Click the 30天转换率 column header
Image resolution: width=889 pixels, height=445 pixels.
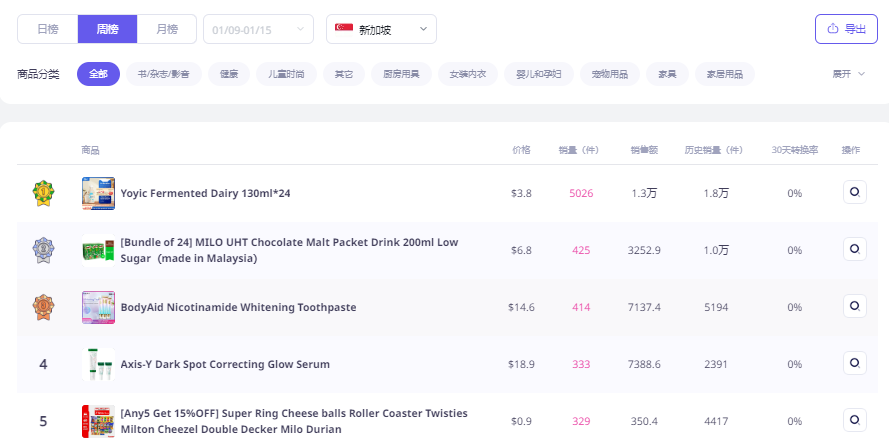[x=794, y=150]
